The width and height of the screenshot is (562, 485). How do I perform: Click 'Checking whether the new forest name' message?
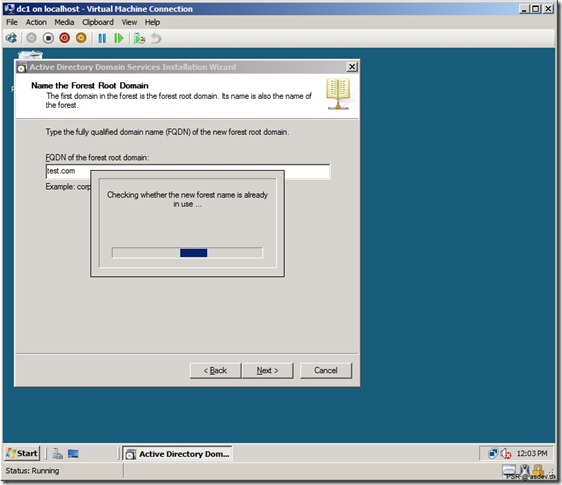coord(187,199)
